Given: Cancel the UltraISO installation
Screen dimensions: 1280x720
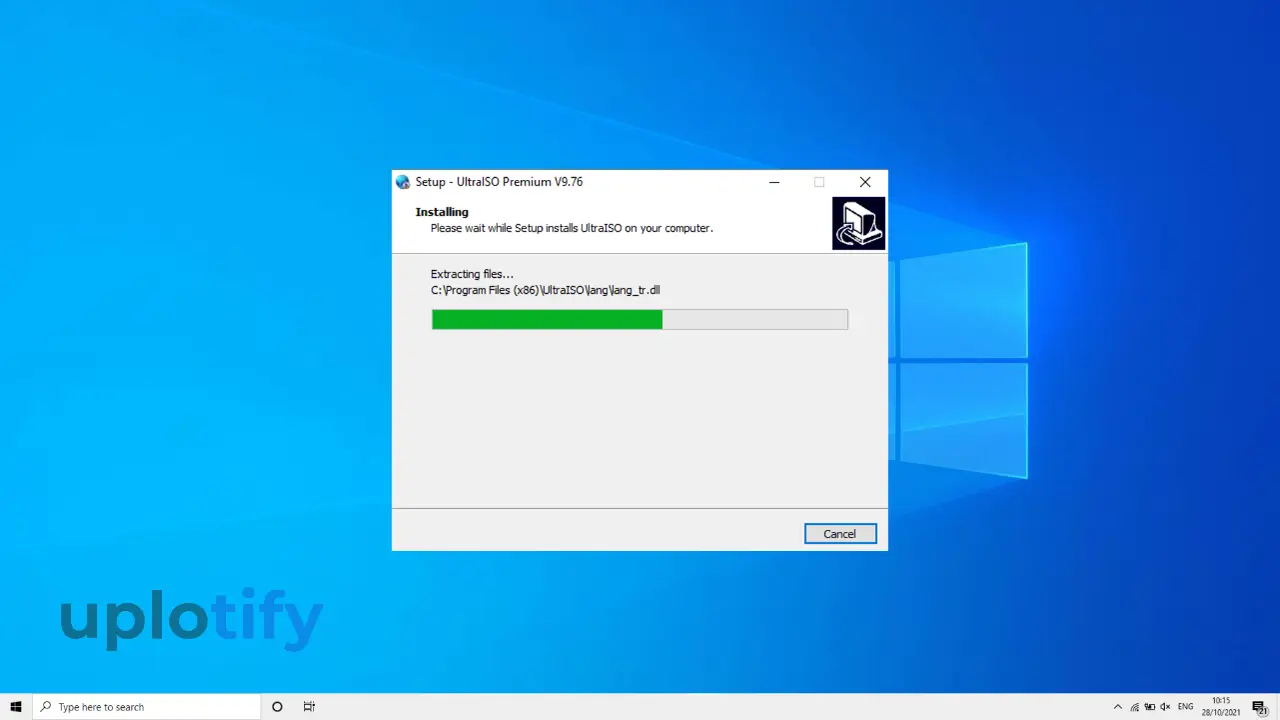Looking at the screenshot, I should (x=840, y=534).
